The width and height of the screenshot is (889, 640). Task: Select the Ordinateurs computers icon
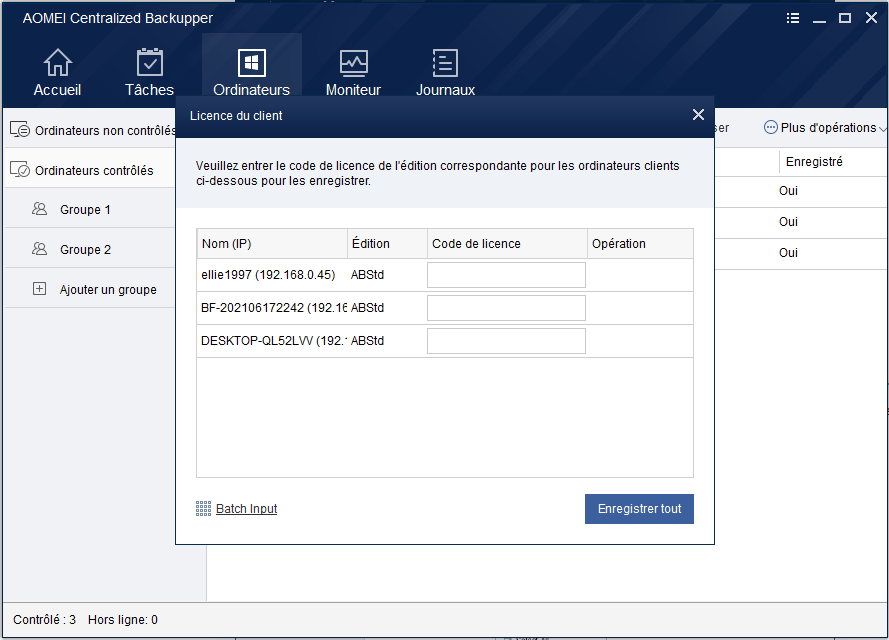click(252, 62)
